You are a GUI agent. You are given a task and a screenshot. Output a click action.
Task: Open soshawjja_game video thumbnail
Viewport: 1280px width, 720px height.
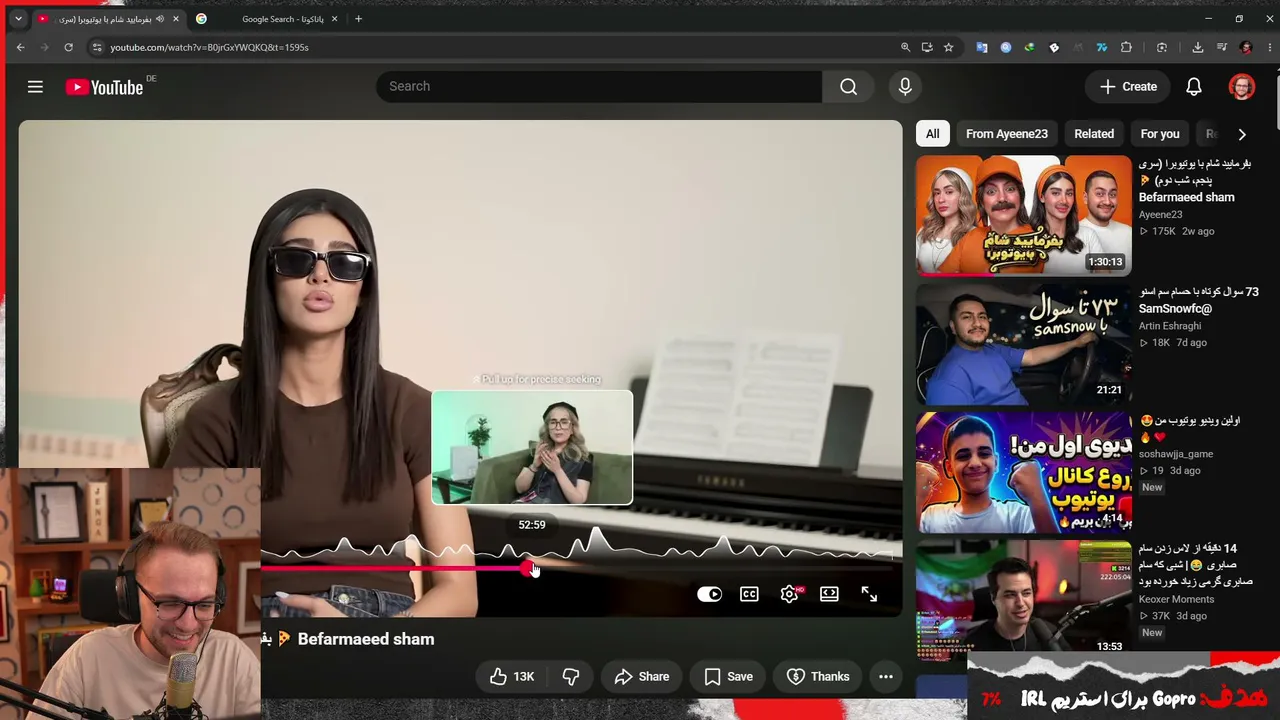point(1024,472)
